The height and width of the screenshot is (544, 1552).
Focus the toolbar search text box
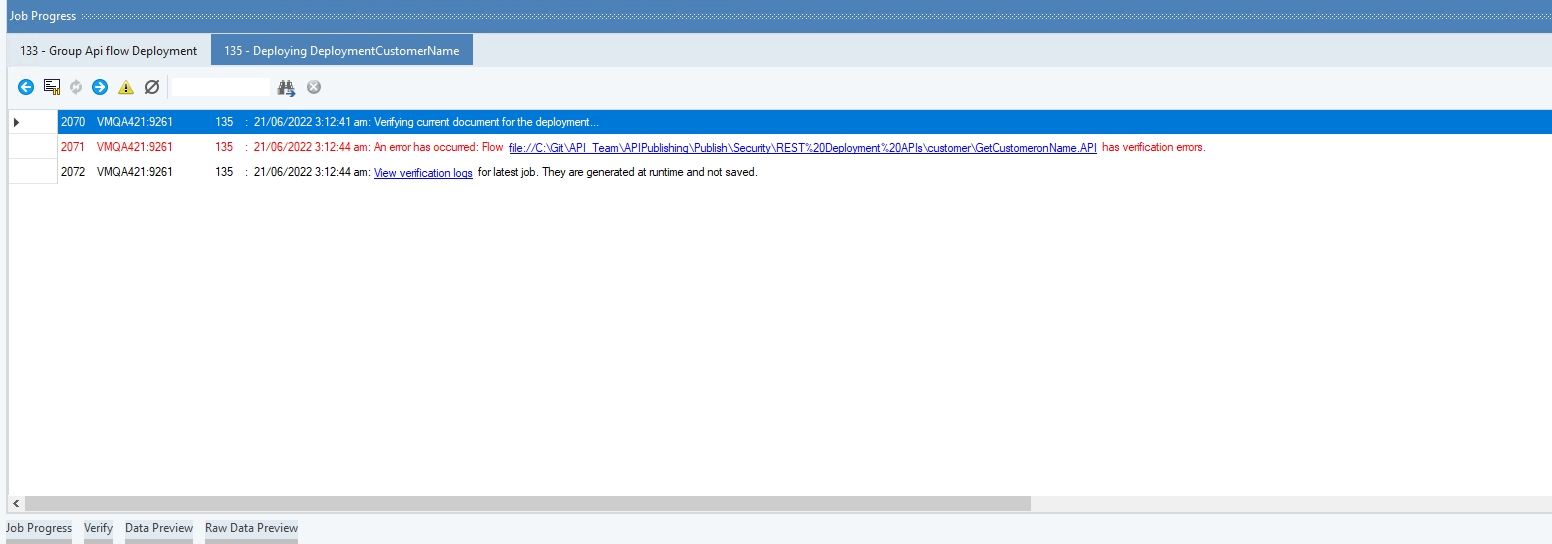(221, 87)
